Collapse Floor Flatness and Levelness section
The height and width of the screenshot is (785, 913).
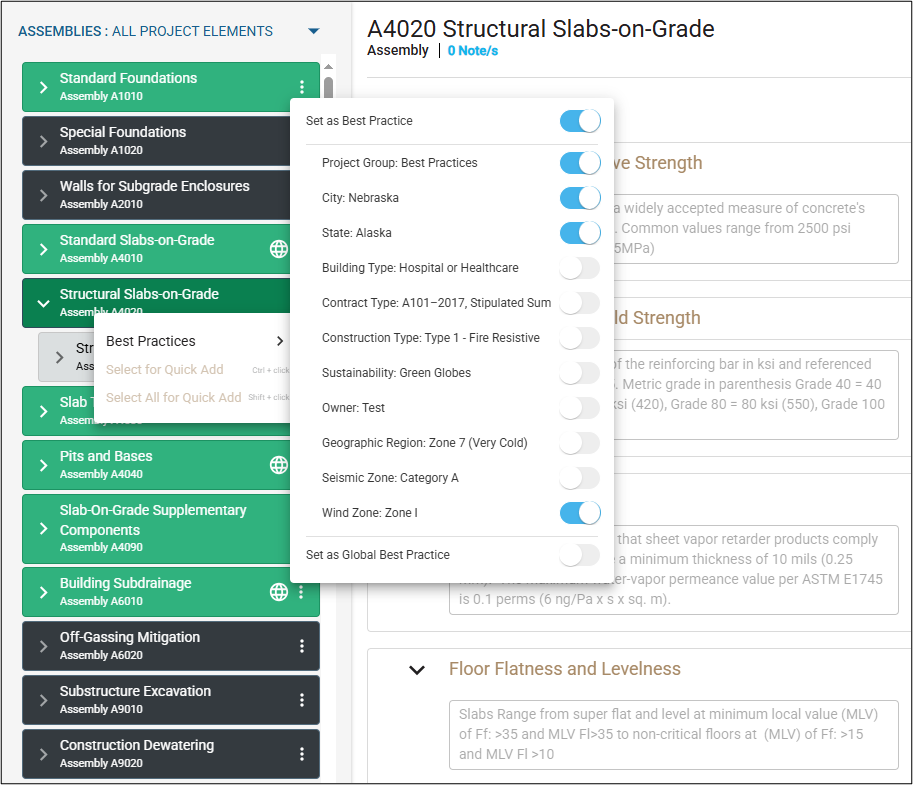417,670
